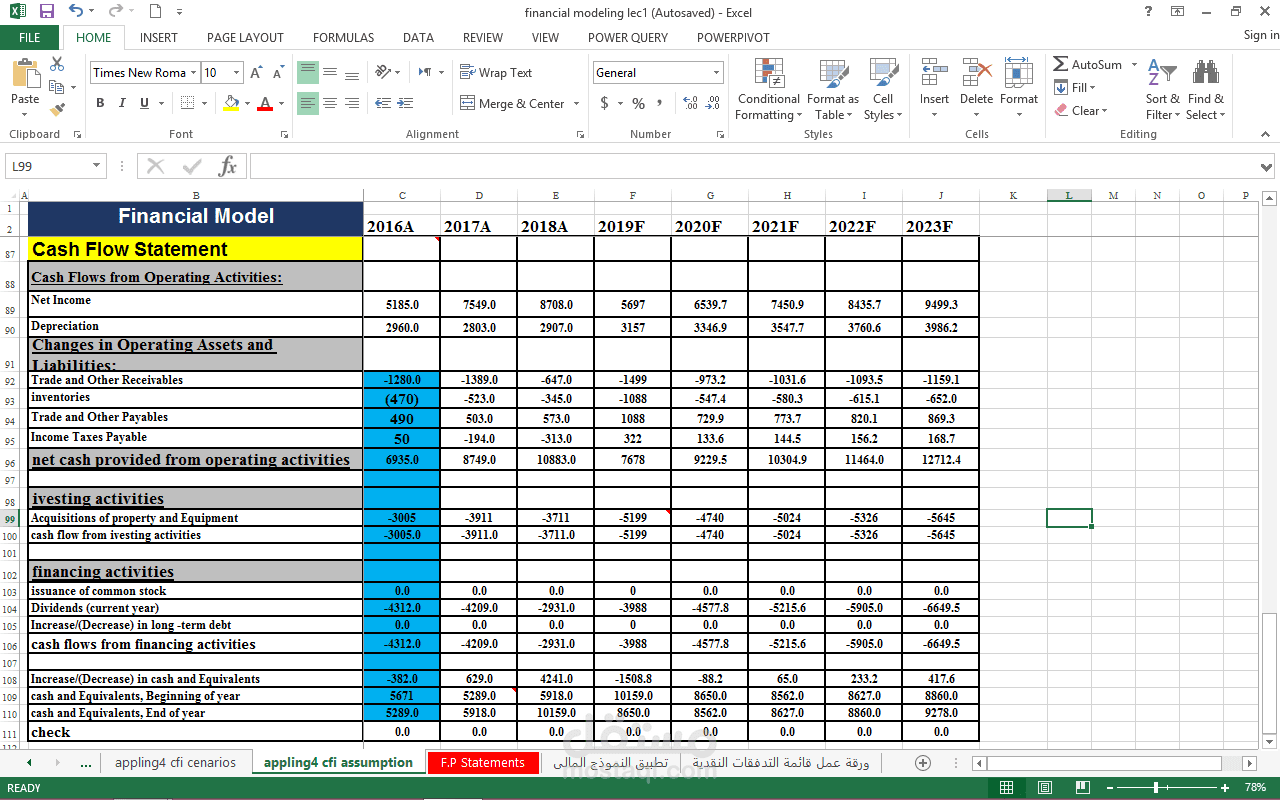Image resolution: width=1280 pixels, height=800 pixels.
Task: Open the General number format dropdown
Action: pyautogui.click(x=716, y=72)
